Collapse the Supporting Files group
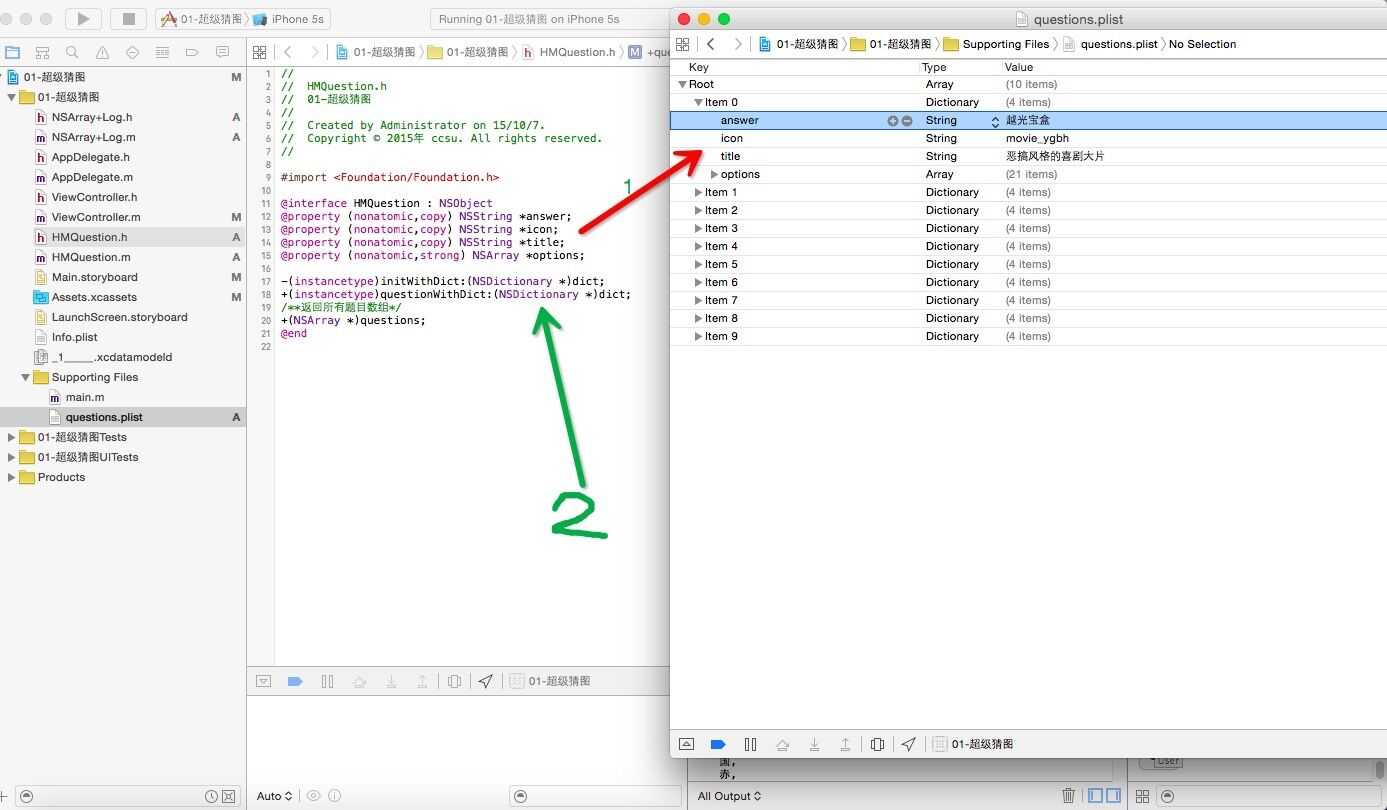1387x810 pixels. 26,377
